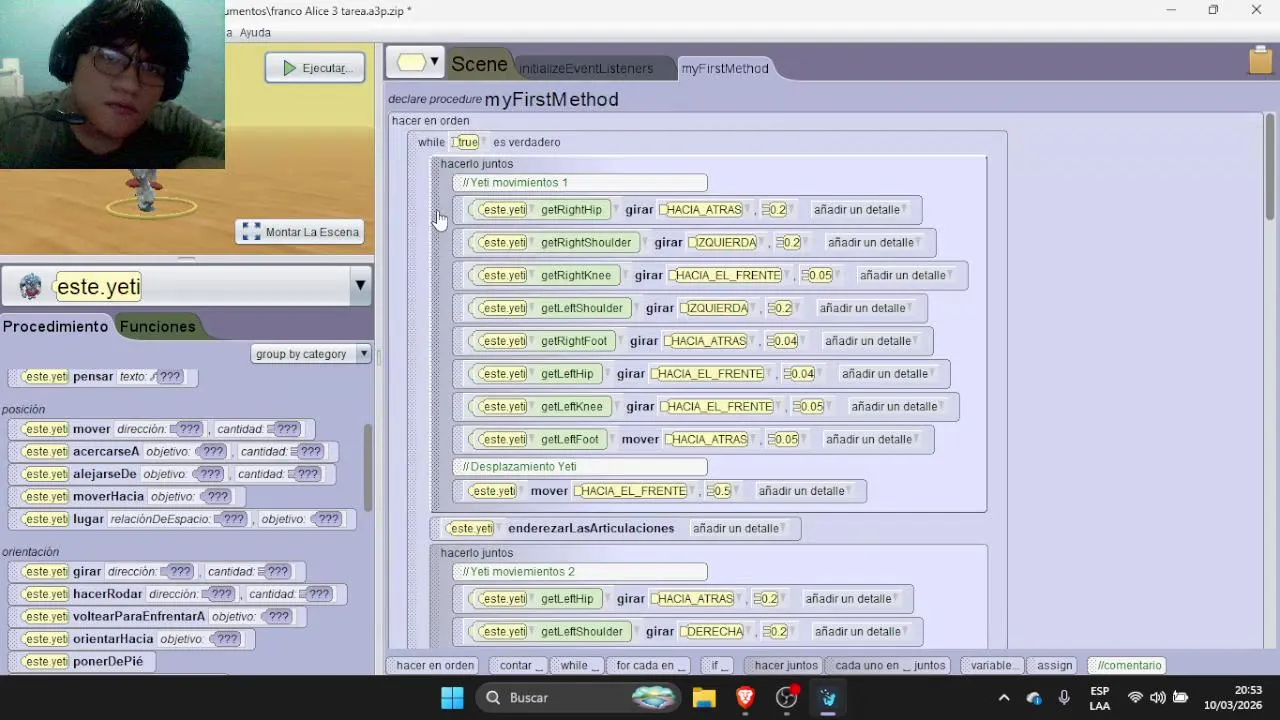Change 0.05 amount on getRightKnee row
Viewport: 1280px width, 720px height.
pos(818,276)
